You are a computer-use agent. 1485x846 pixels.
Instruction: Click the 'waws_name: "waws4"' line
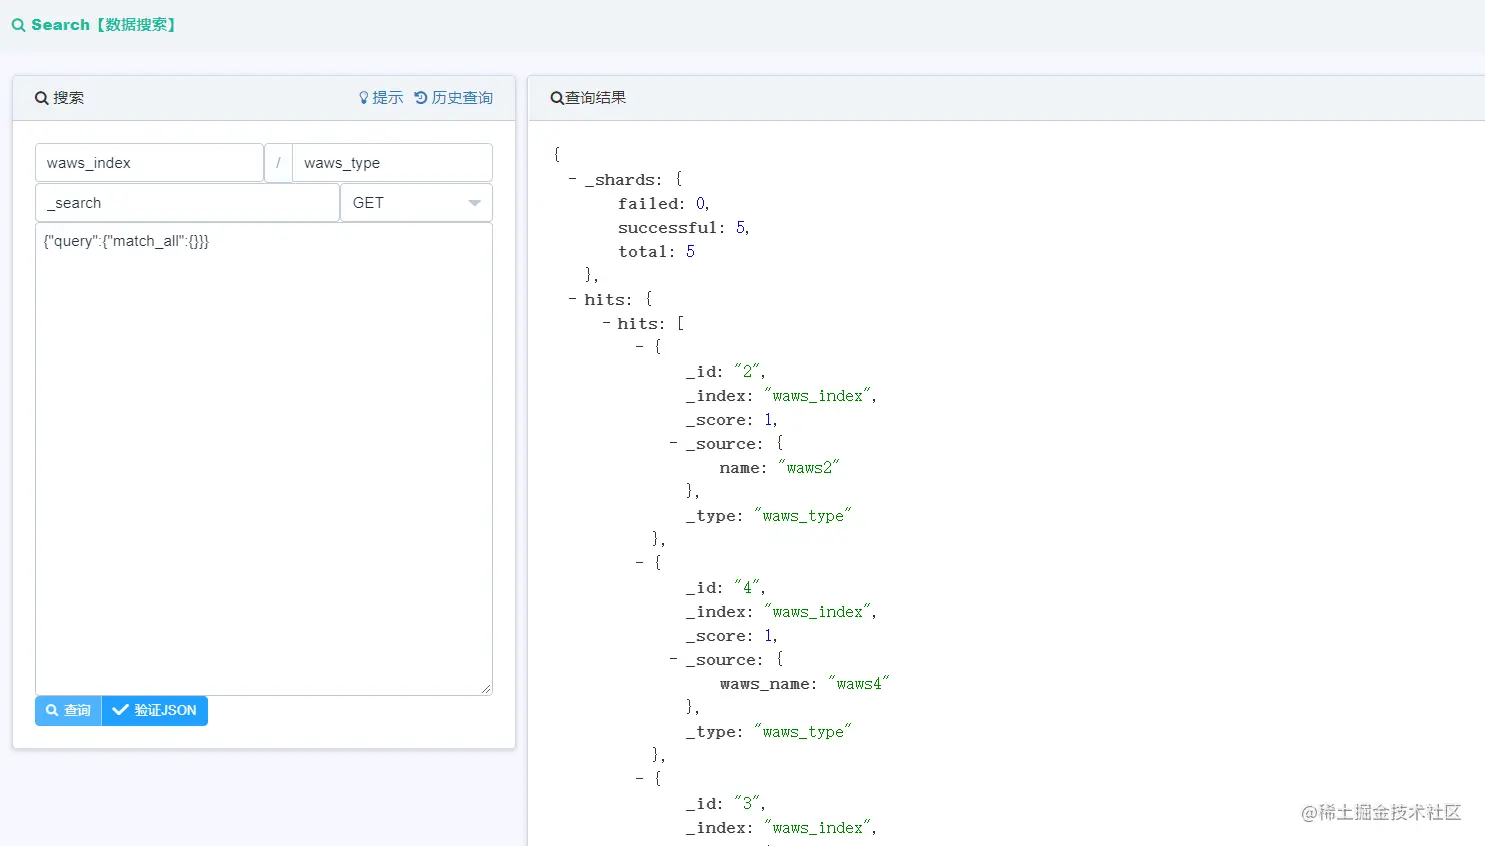tap(805, 684)
